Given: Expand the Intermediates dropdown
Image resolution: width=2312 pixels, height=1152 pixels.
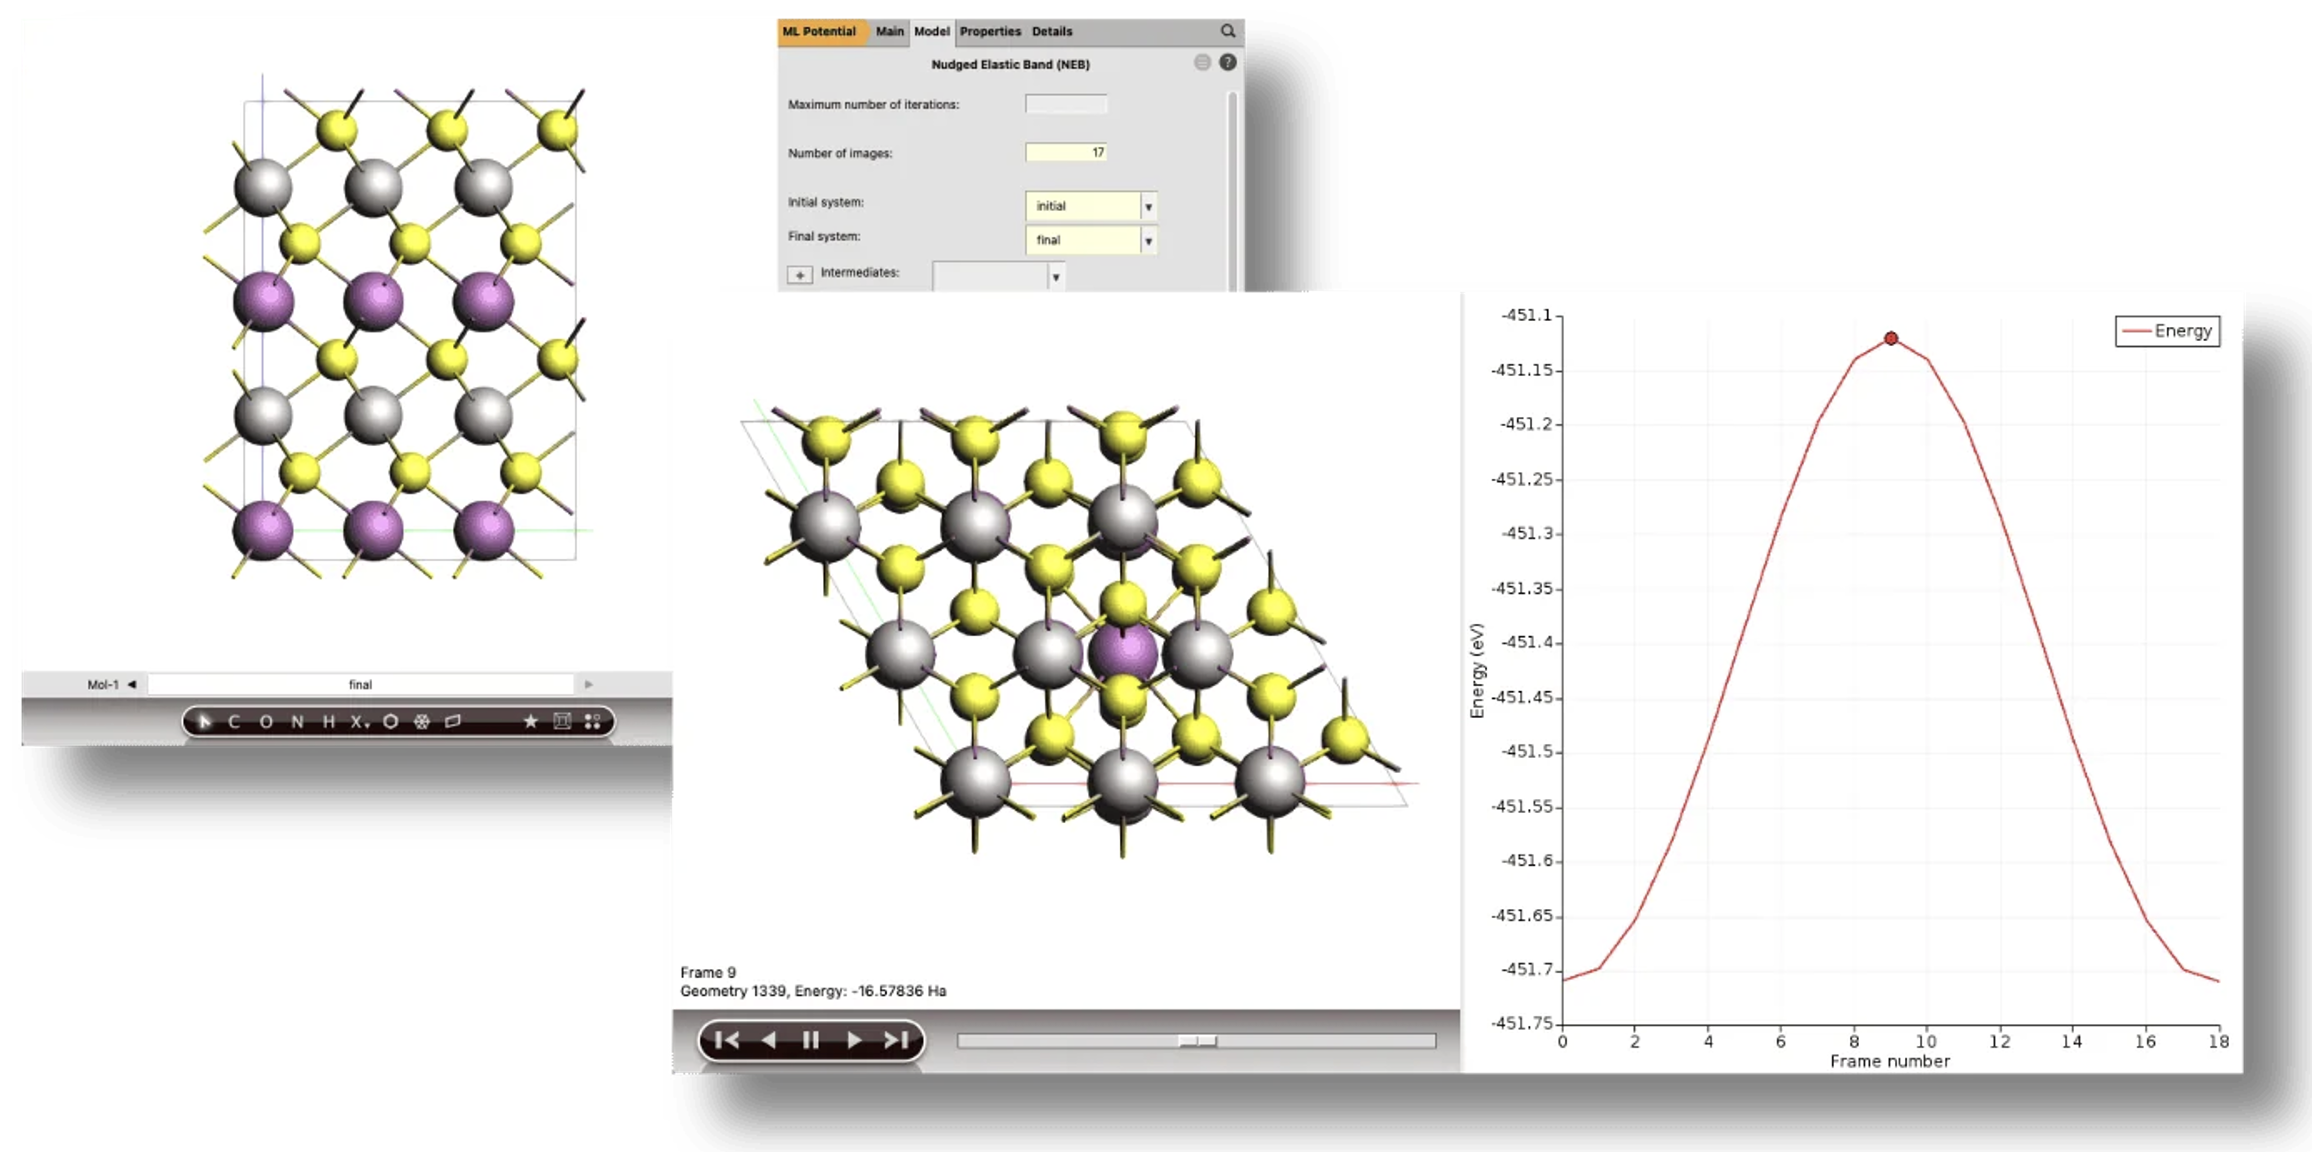Looking at the screenshot, I should [1055, 276].
